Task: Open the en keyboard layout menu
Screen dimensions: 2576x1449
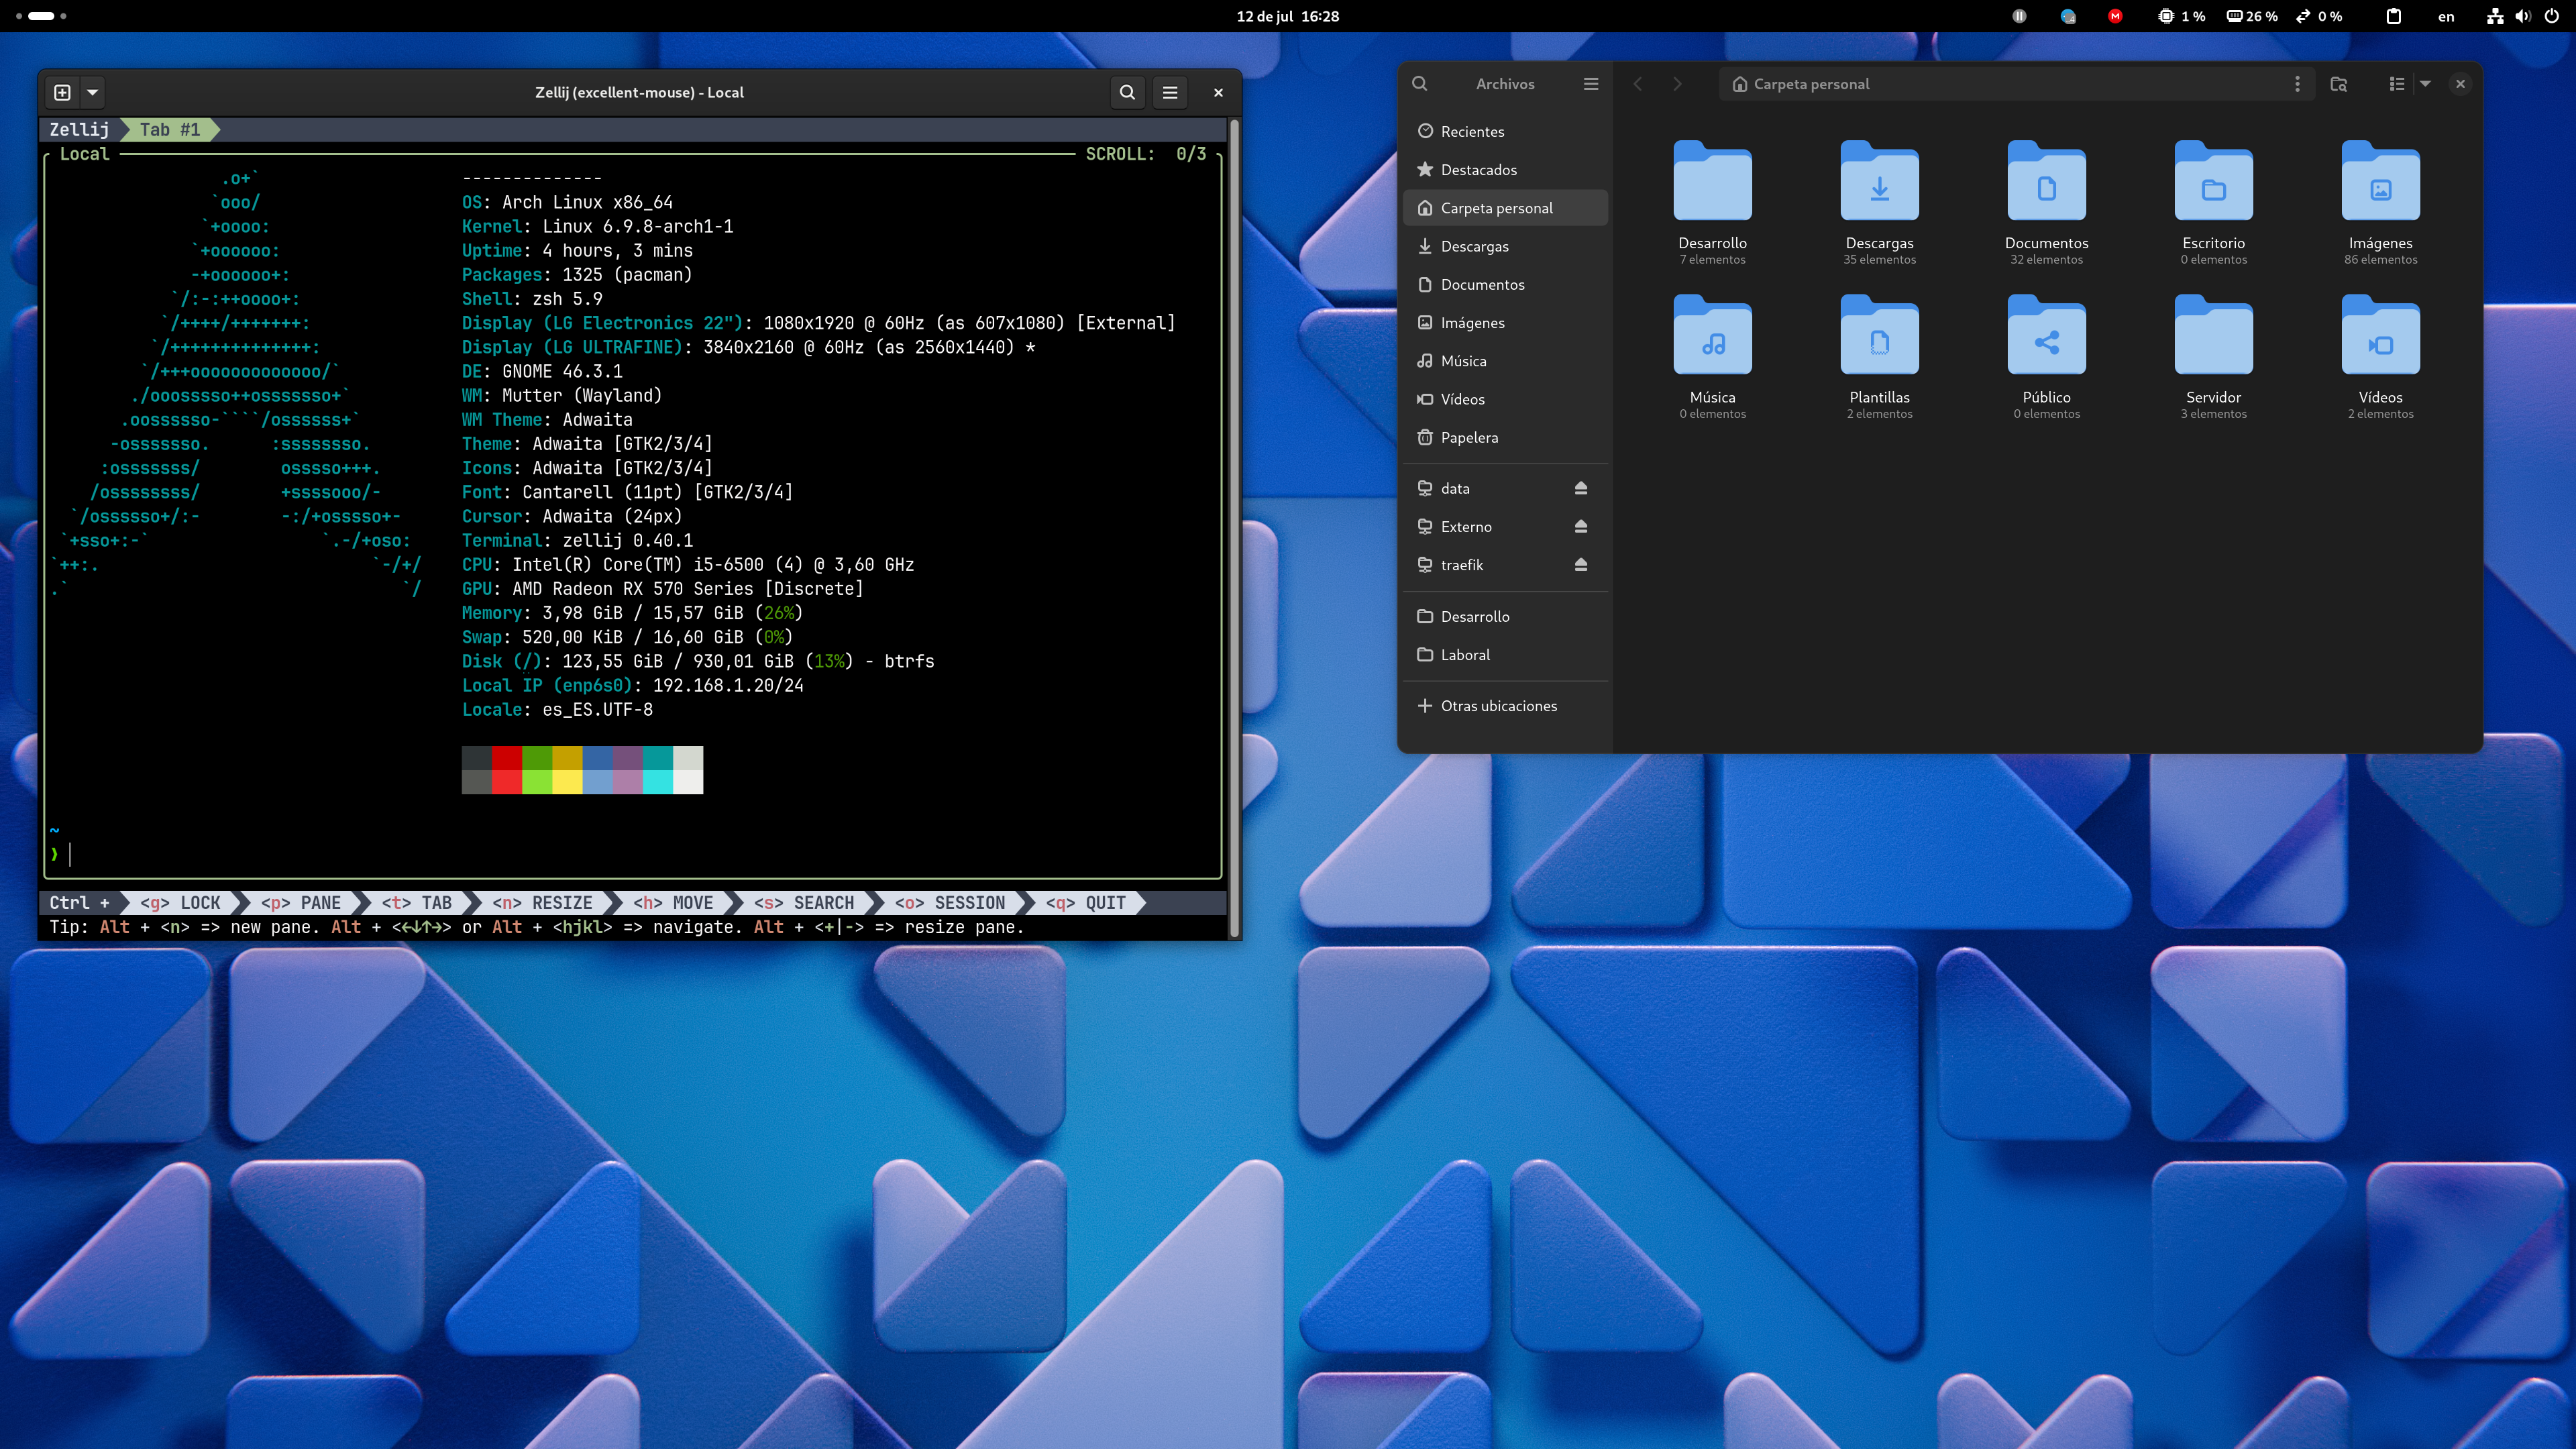Action: [2446, 16]
